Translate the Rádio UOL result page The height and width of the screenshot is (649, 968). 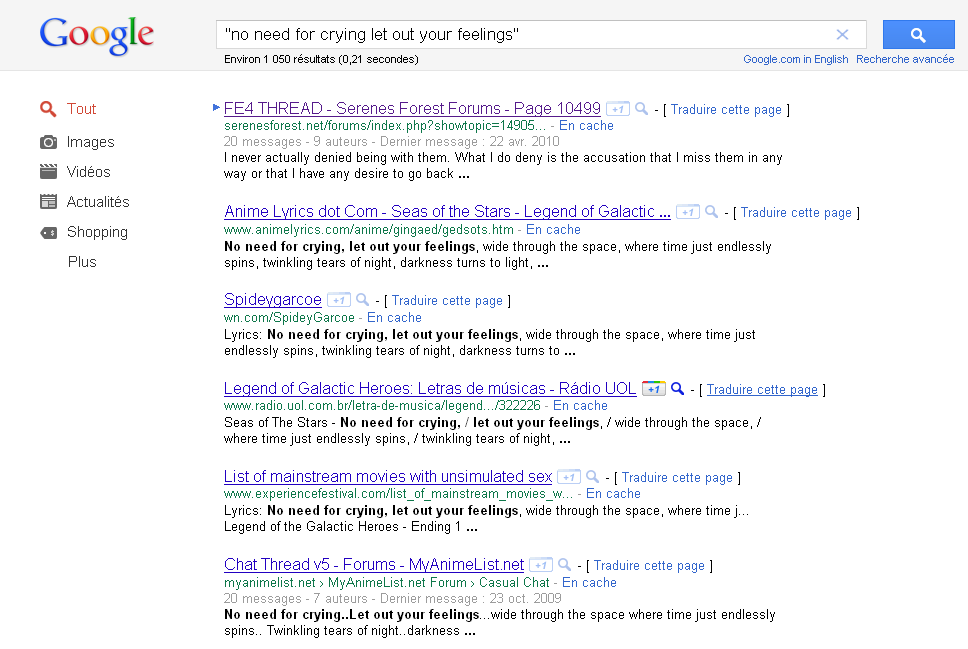(762, 390)
